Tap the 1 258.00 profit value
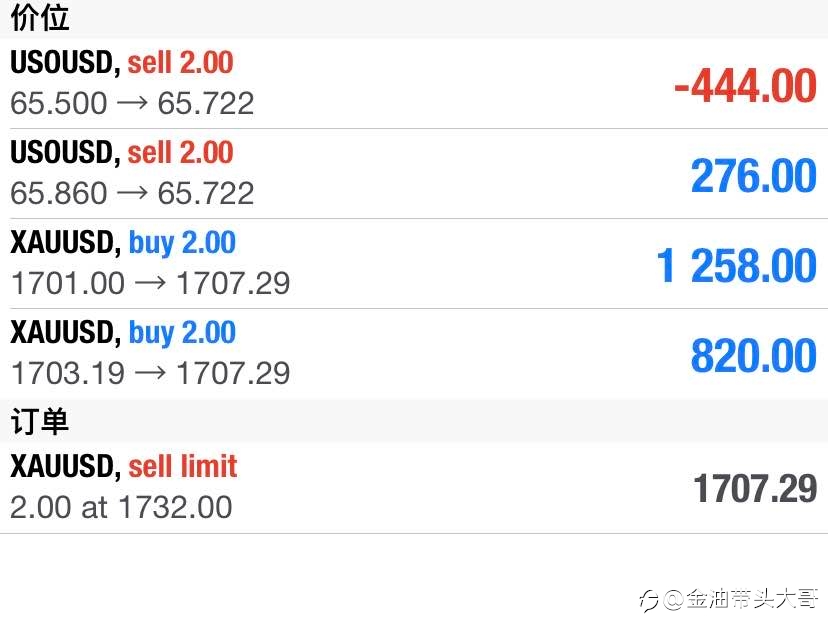This screenshot has width=828, height=639. click(x=737, y=266)
